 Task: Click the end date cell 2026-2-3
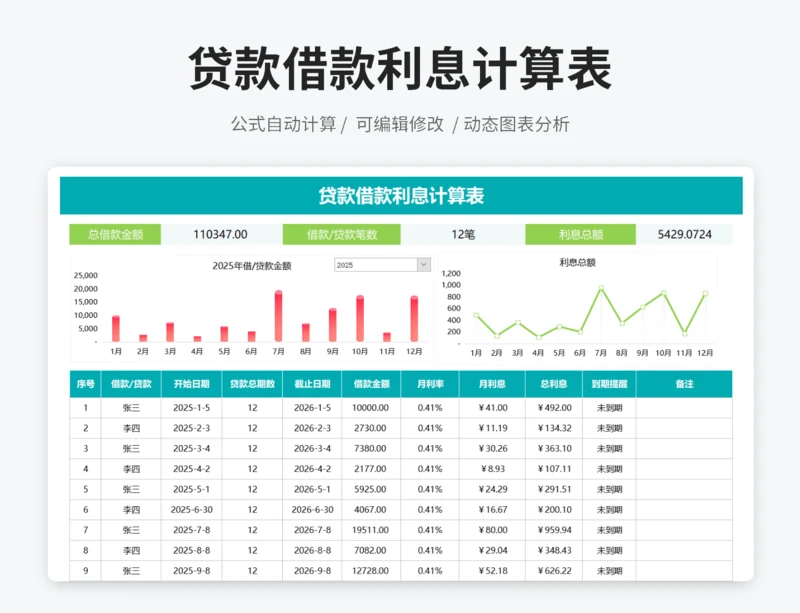coord(312,428)
